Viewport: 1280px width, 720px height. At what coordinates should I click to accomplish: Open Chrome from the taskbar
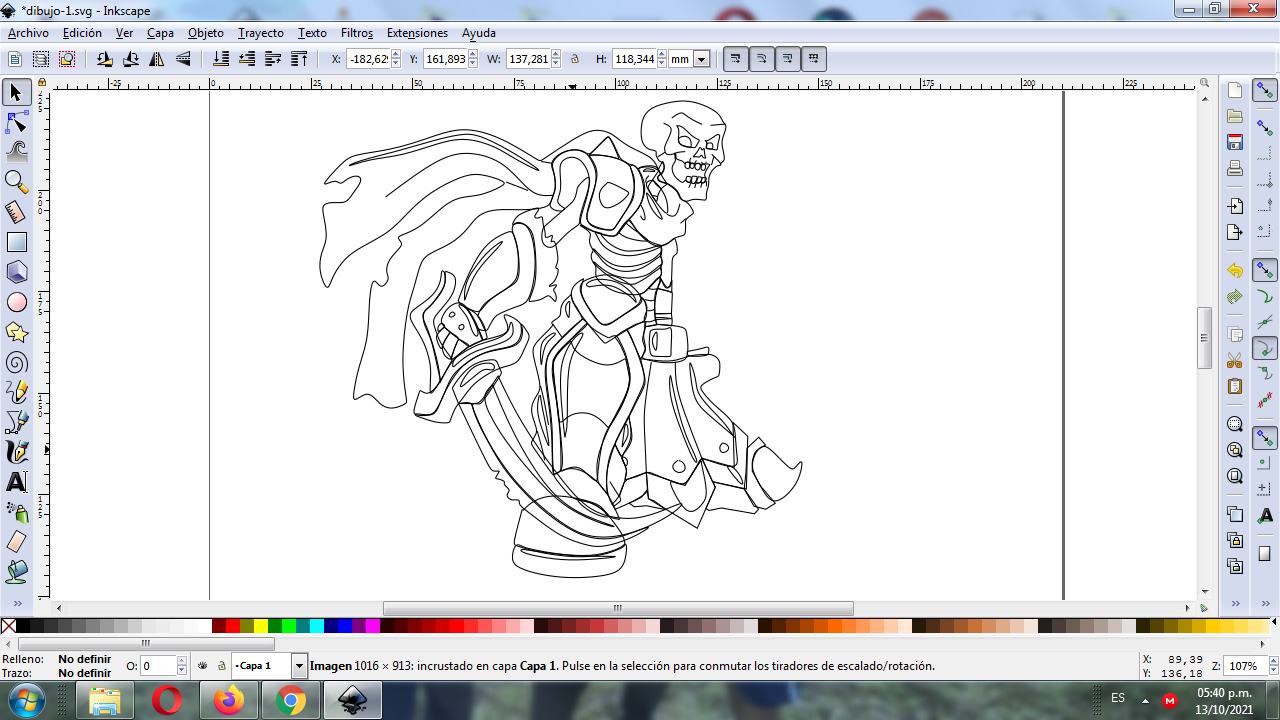(291, 700)
